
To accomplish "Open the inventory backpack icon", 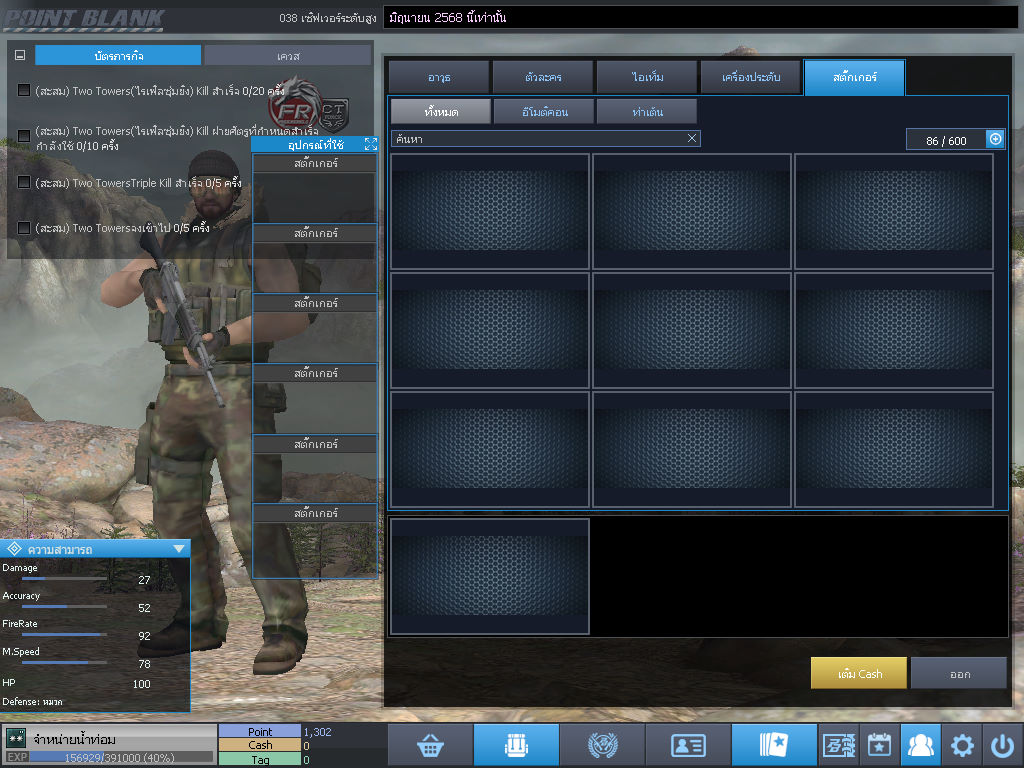I will 516,744.
